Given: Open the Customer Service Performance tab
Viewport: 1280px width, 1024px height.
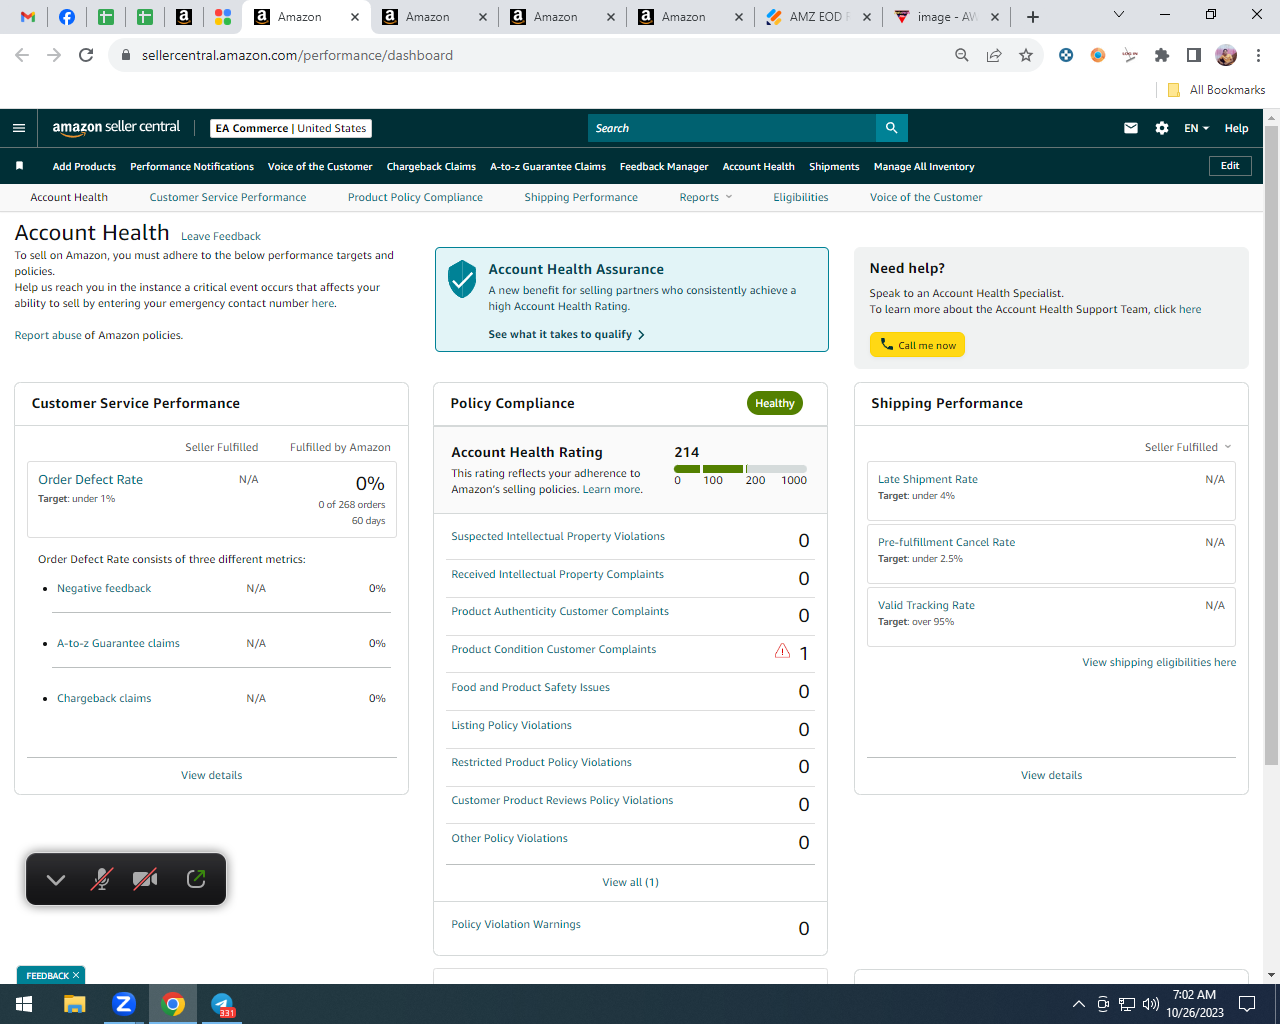Looking at the screenshot, I should coord(228,197).
